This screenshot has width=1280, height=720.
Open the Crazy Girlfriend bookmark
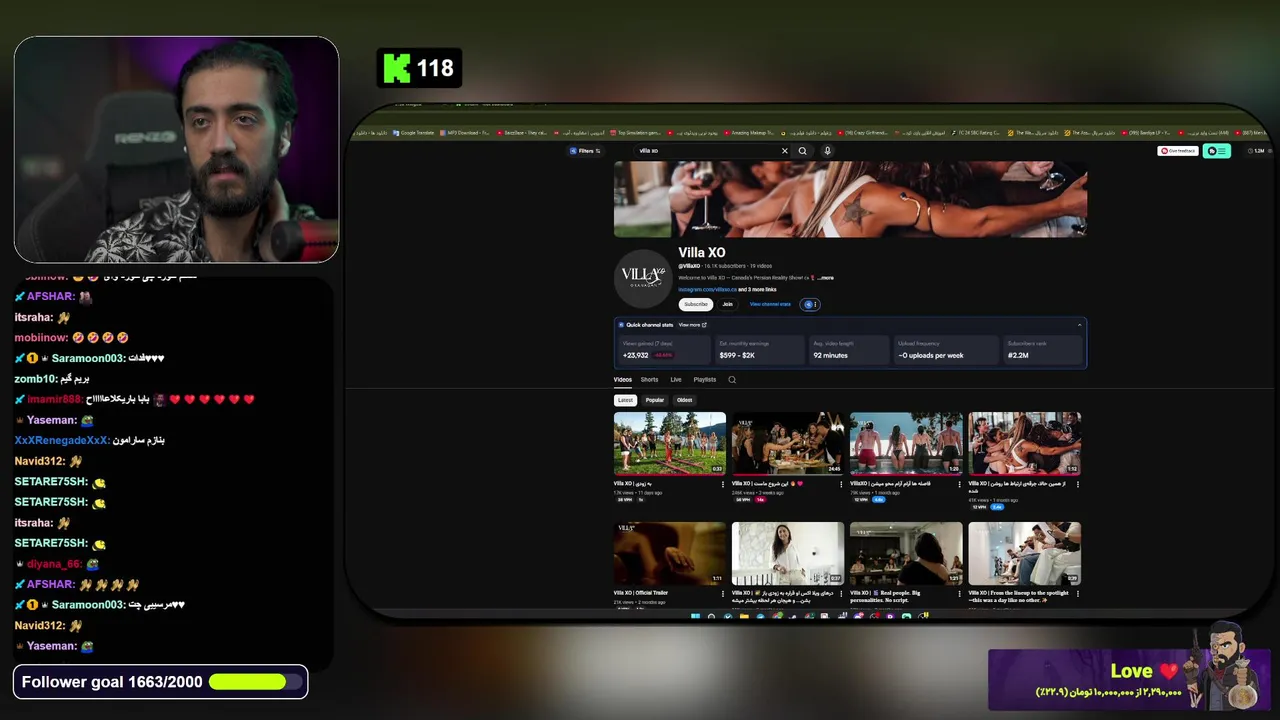[x=863, y=133]
